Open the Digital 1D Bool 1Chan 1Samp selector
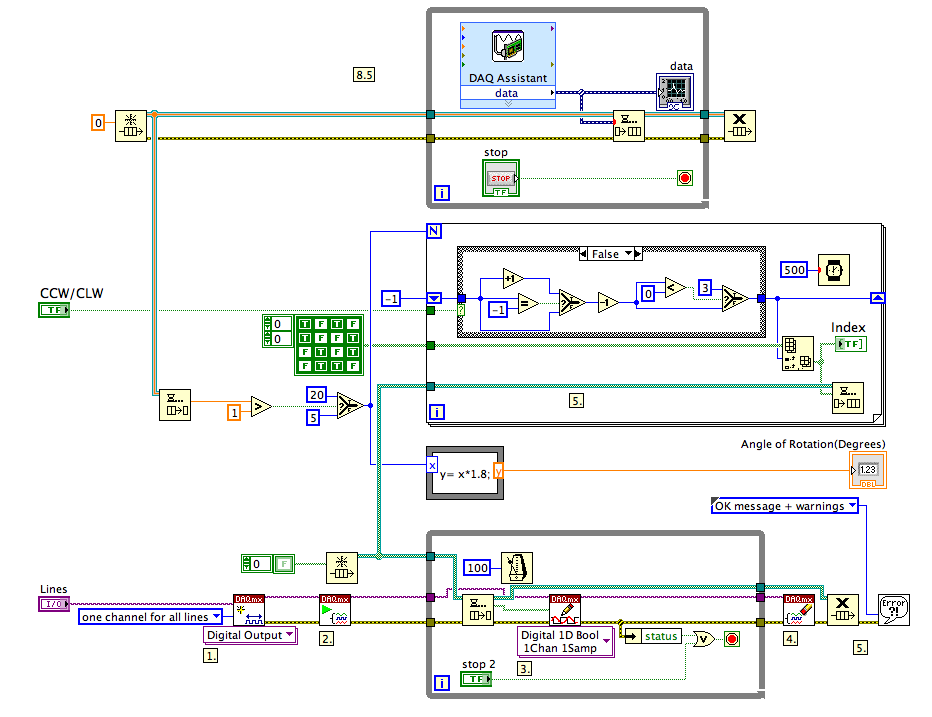Viewport: 932px width, 717px height. [x=565, y=641]
